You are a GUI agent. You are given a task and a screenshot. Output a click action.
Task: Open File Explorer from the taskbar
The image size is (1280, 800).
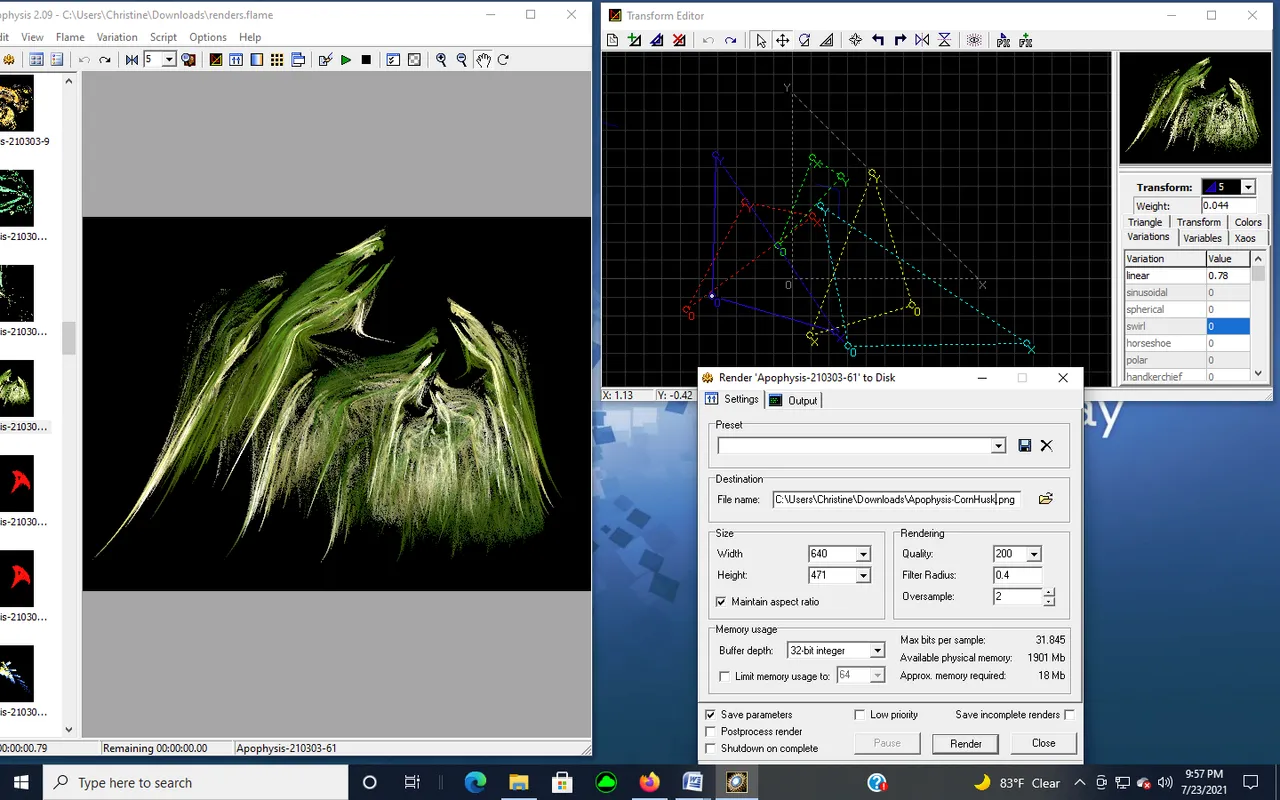518,782
